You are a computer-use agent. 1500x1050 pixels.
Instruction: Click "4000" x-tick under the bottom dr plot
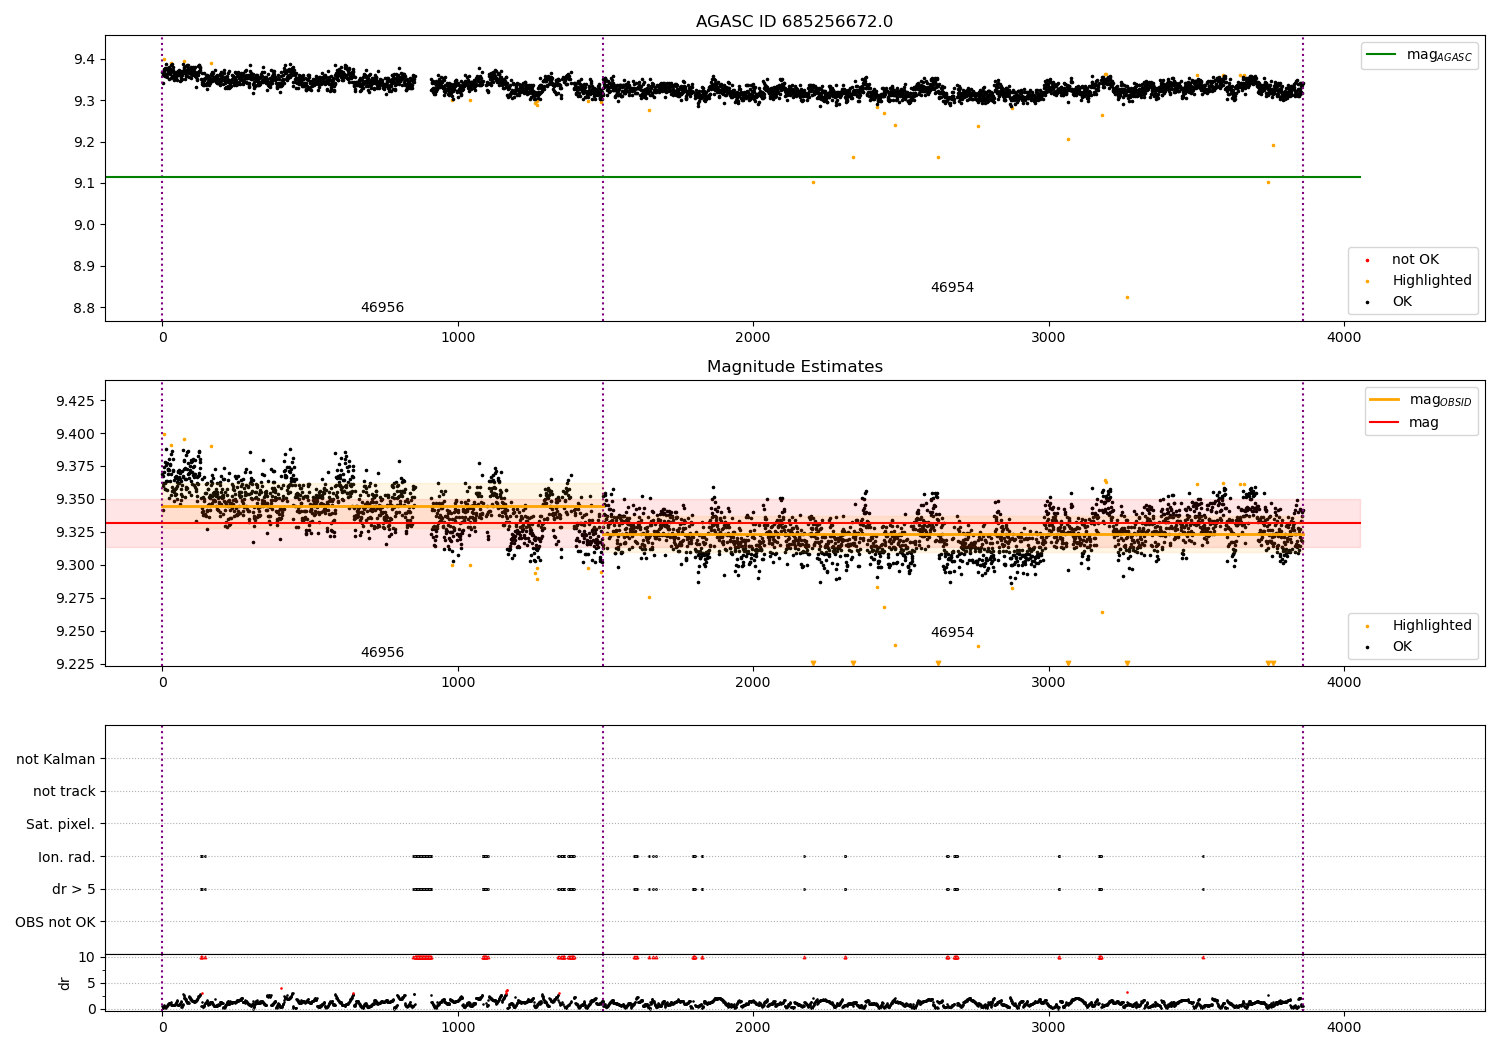[x=1344, y=1027]
